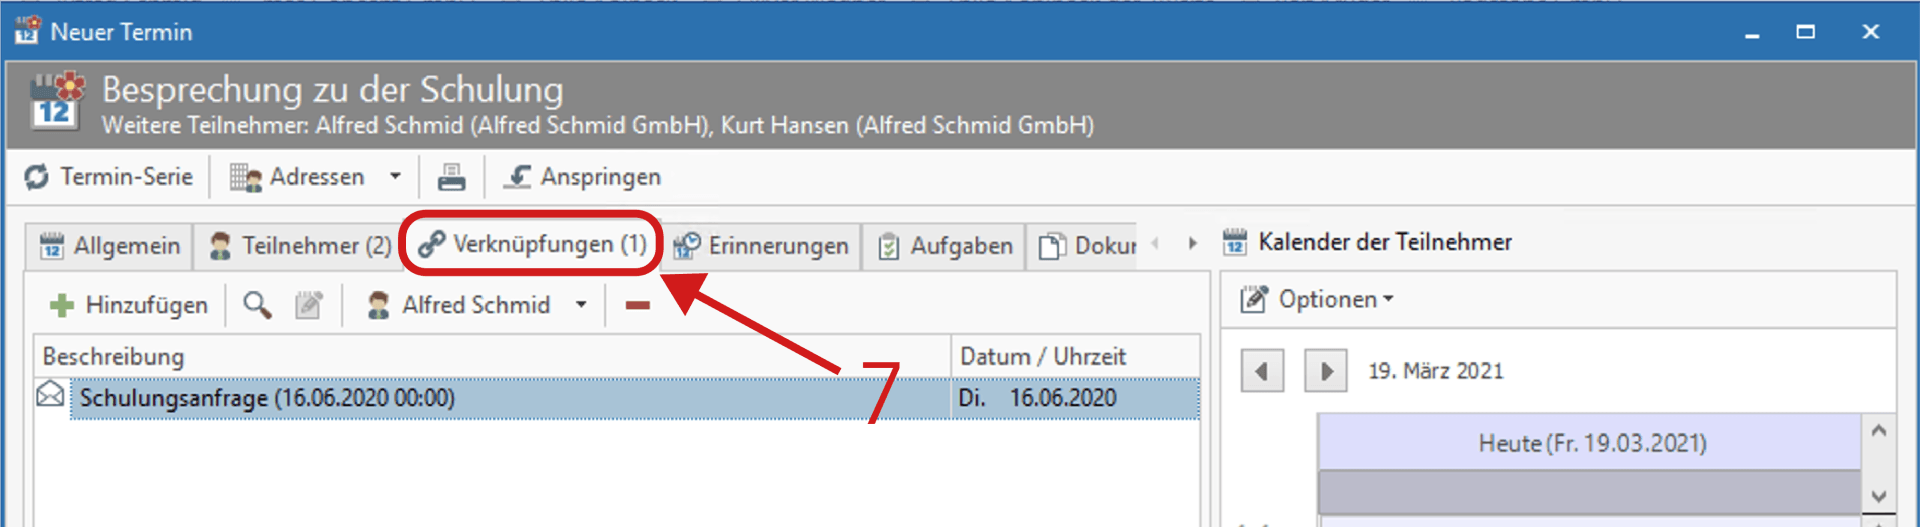This screenshot has width=1920, height=527.
Task: Maximize the Neuer Termin window
Action: pyautogui.click(x=1806, y=32)
